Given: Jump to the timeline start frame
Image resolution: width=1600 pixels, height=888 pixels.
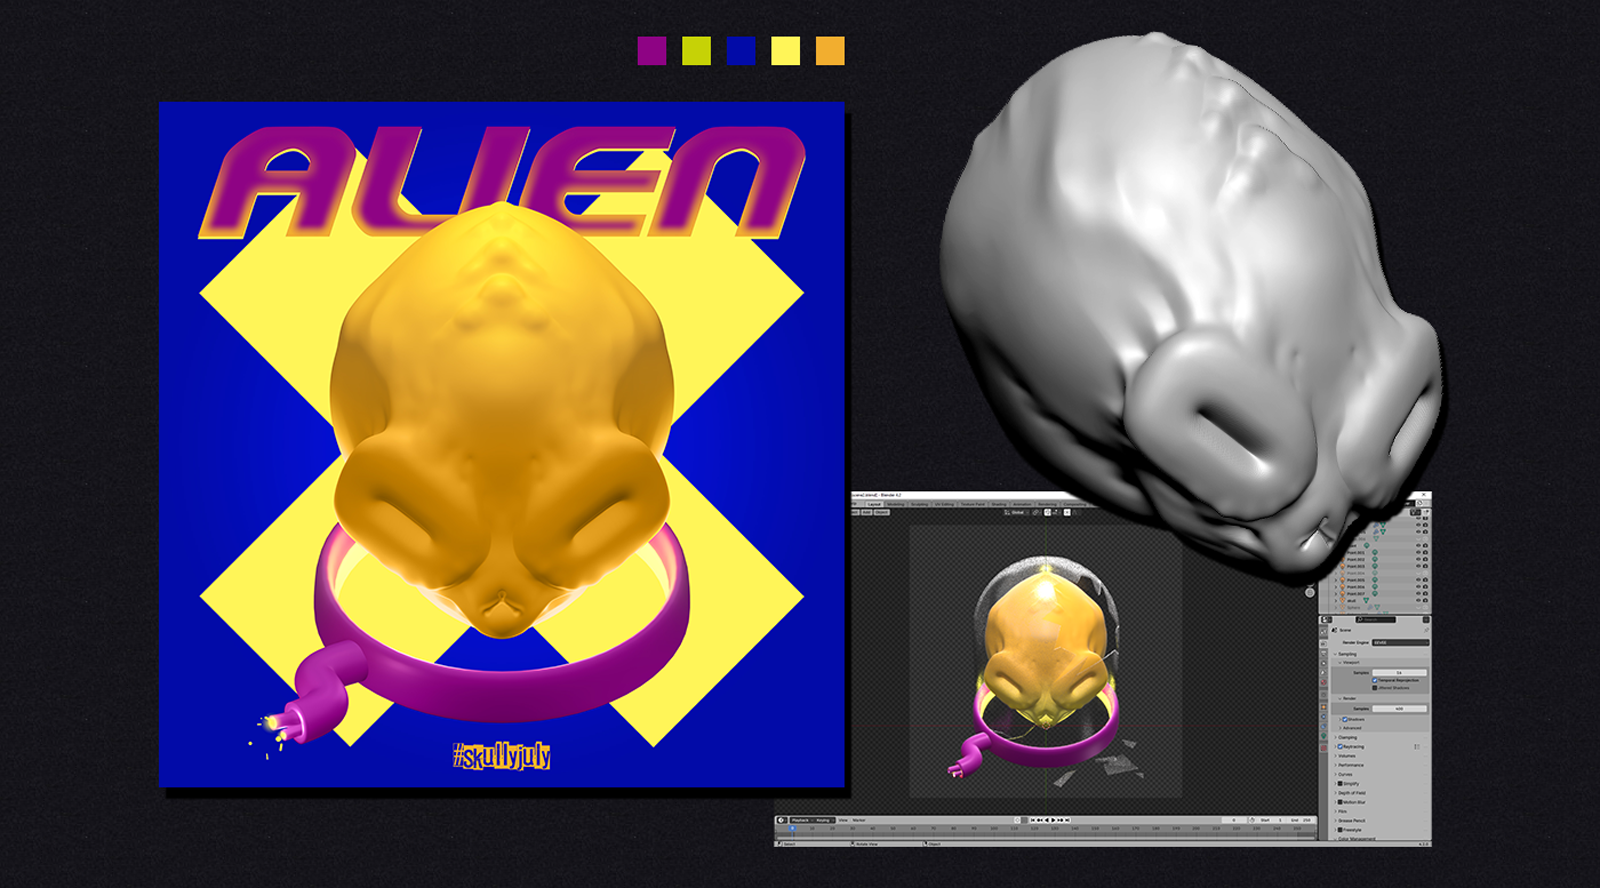Looking at the screenshot, I should pyautogui.click(x=1033, y=820).
